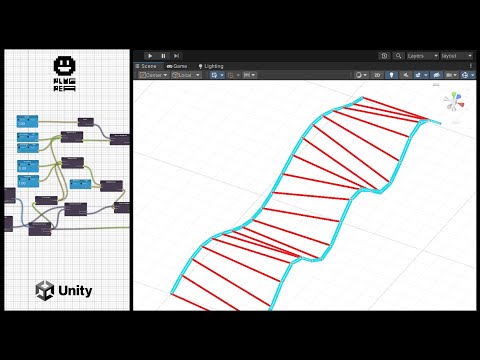This screenshot has height=360, width=480.
Task: Click the red X-axis cone on orientation gizmo
Action: (460, 105)
